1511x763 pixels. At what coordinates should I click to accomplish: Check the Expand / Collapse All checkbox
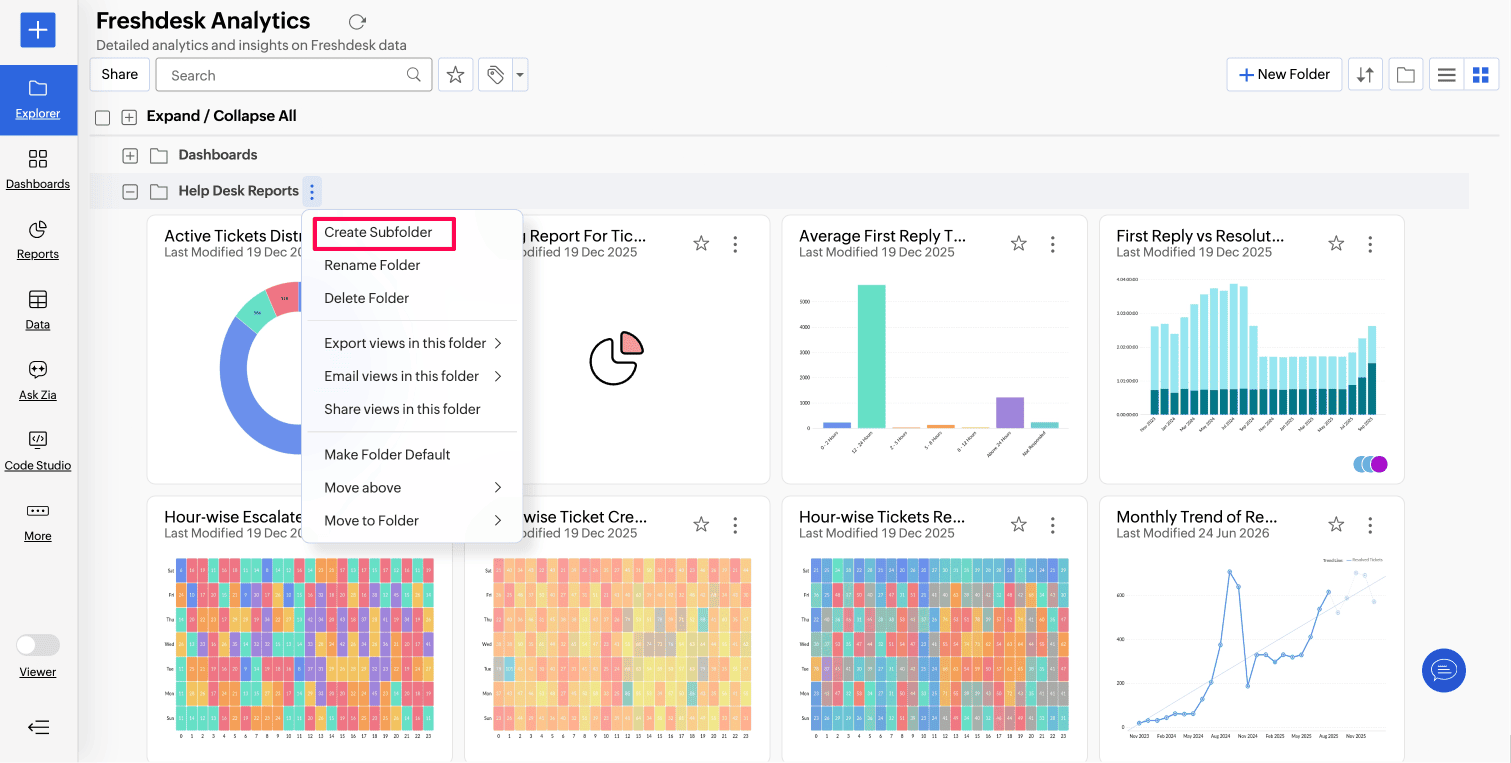pyautogui.click(x=102, y=118)
